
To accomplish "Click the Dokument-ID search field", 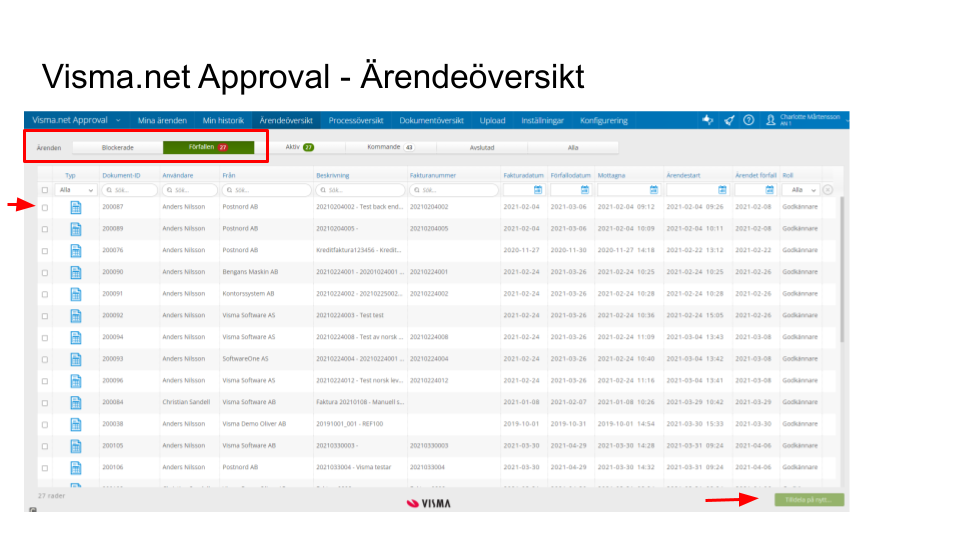I will (x=129, y=190).
